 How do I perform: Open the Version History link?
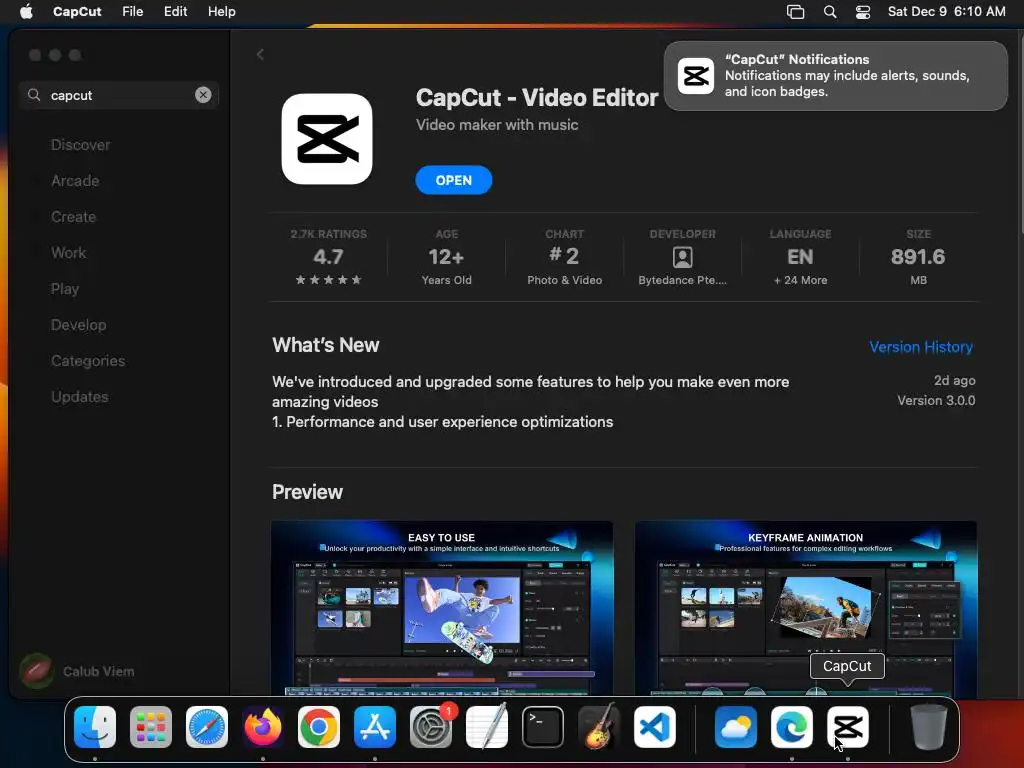coord(921,347)
